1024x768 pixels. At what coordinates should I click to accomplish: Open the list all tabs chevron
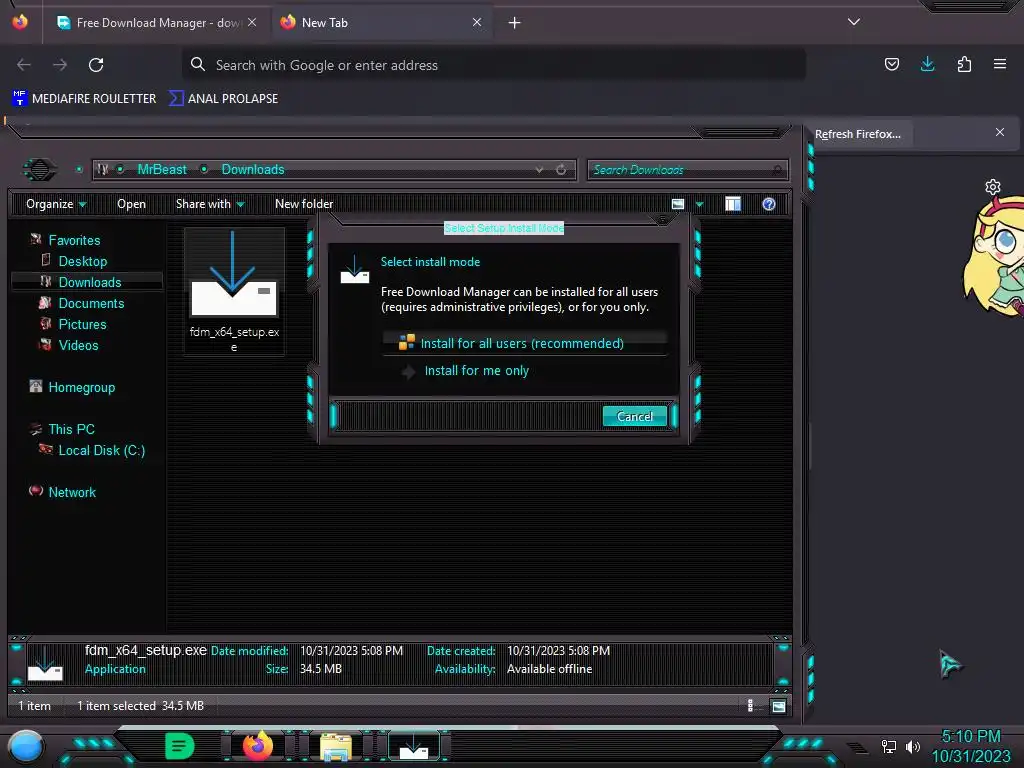pos(854,22)
